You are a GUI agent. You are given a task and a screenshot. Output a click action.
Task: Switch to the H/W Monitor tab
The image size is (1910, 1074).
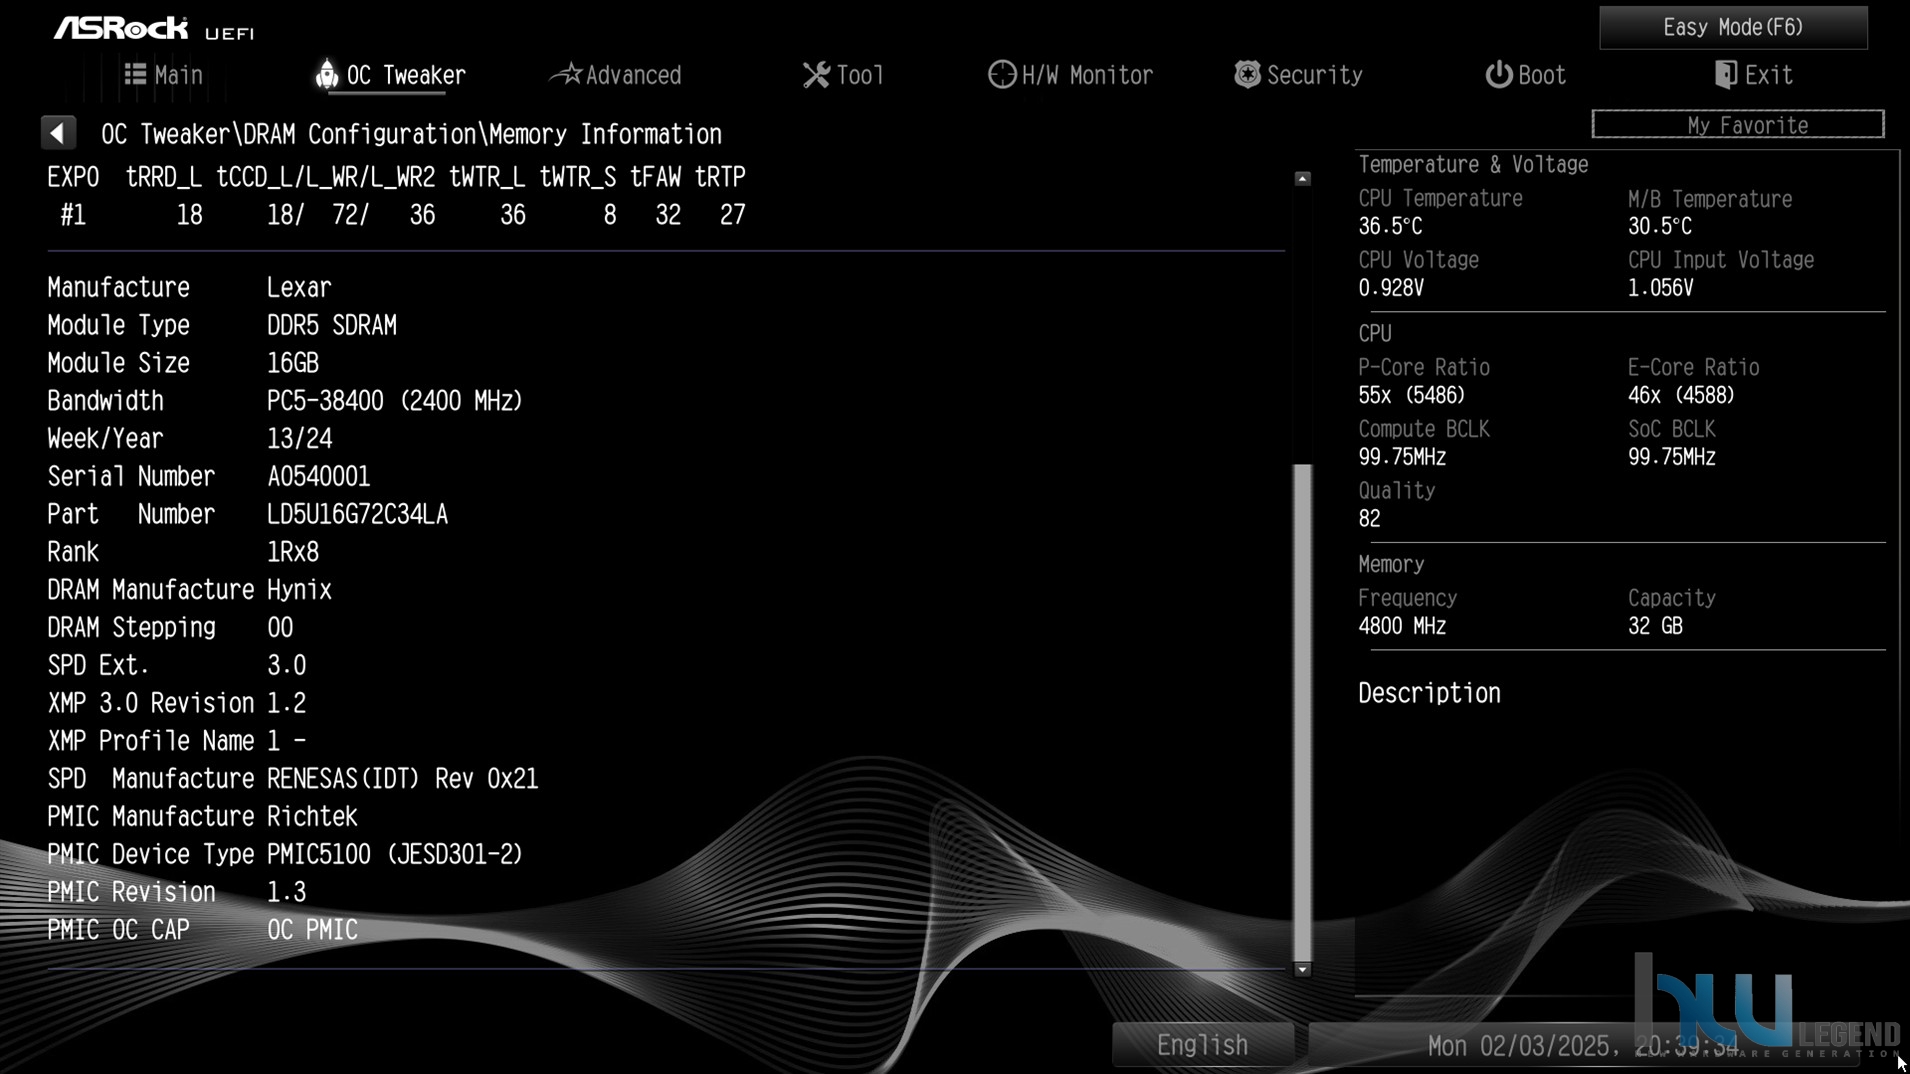pos(1070,75)
